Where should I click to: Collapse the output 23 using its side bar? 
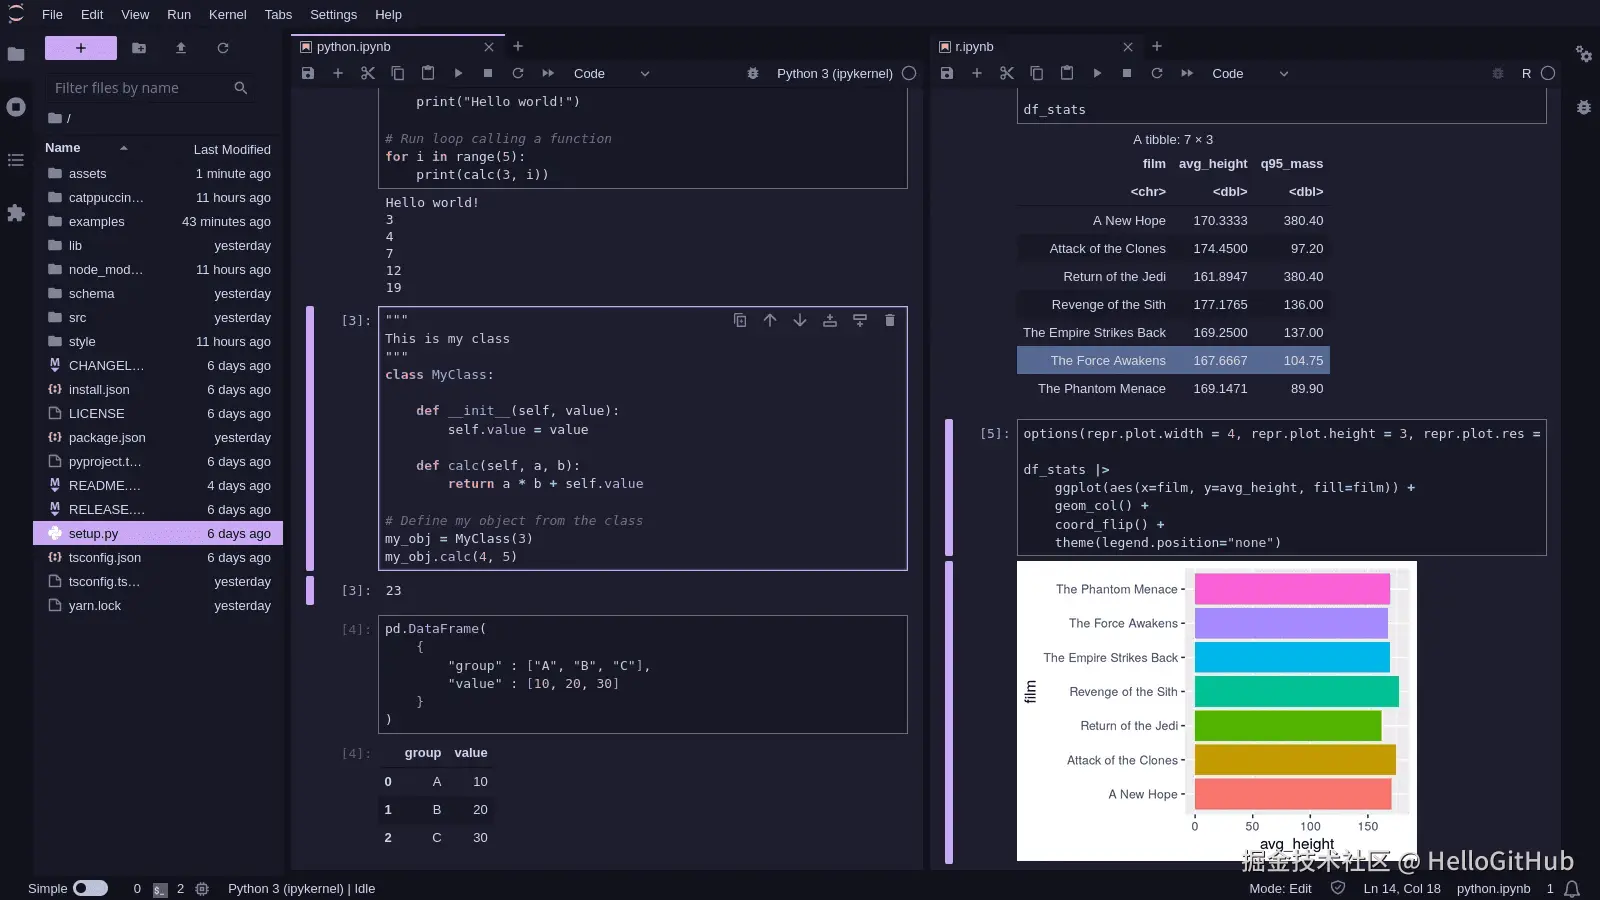click(x=310, y=590)
